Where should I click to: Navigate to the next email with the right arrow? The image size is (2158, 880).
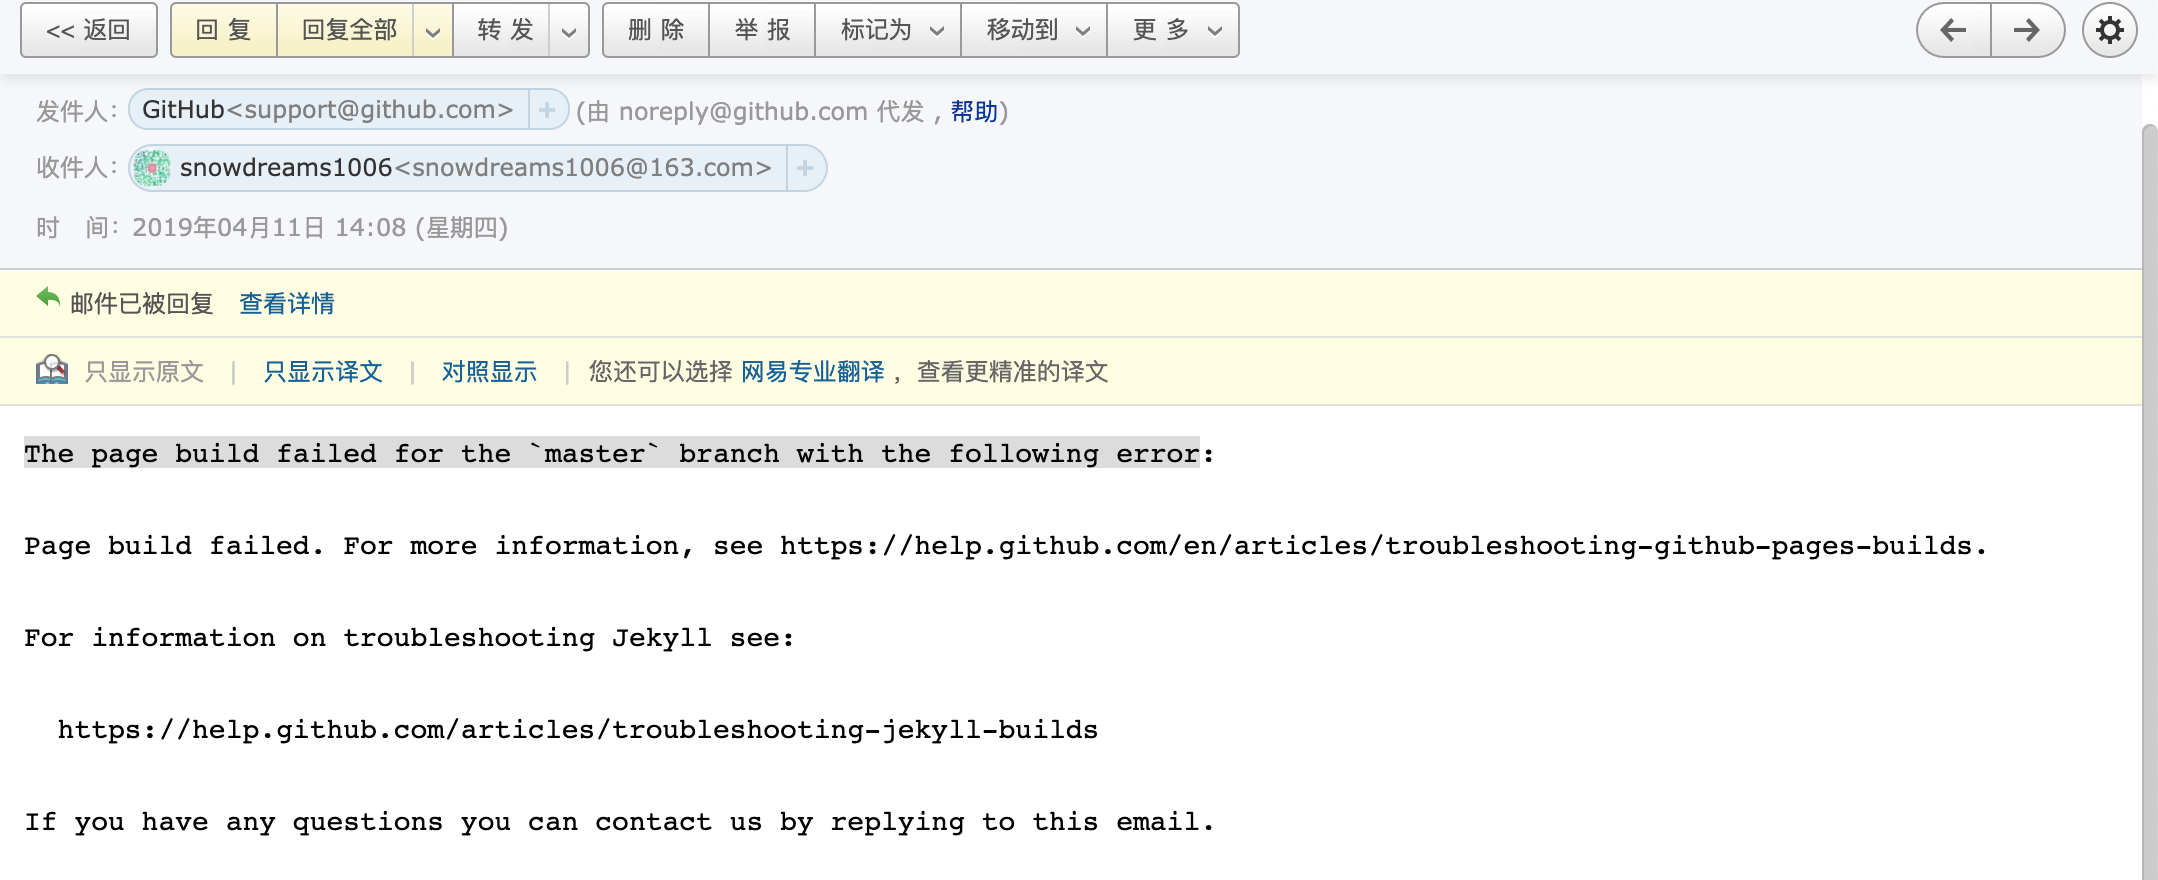2027,30
